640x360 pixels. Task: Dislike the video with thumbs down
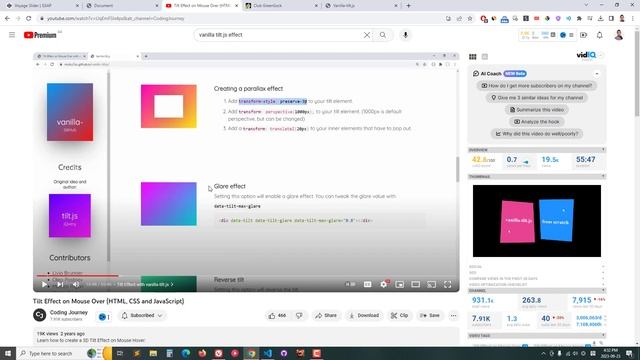(299, 316)
